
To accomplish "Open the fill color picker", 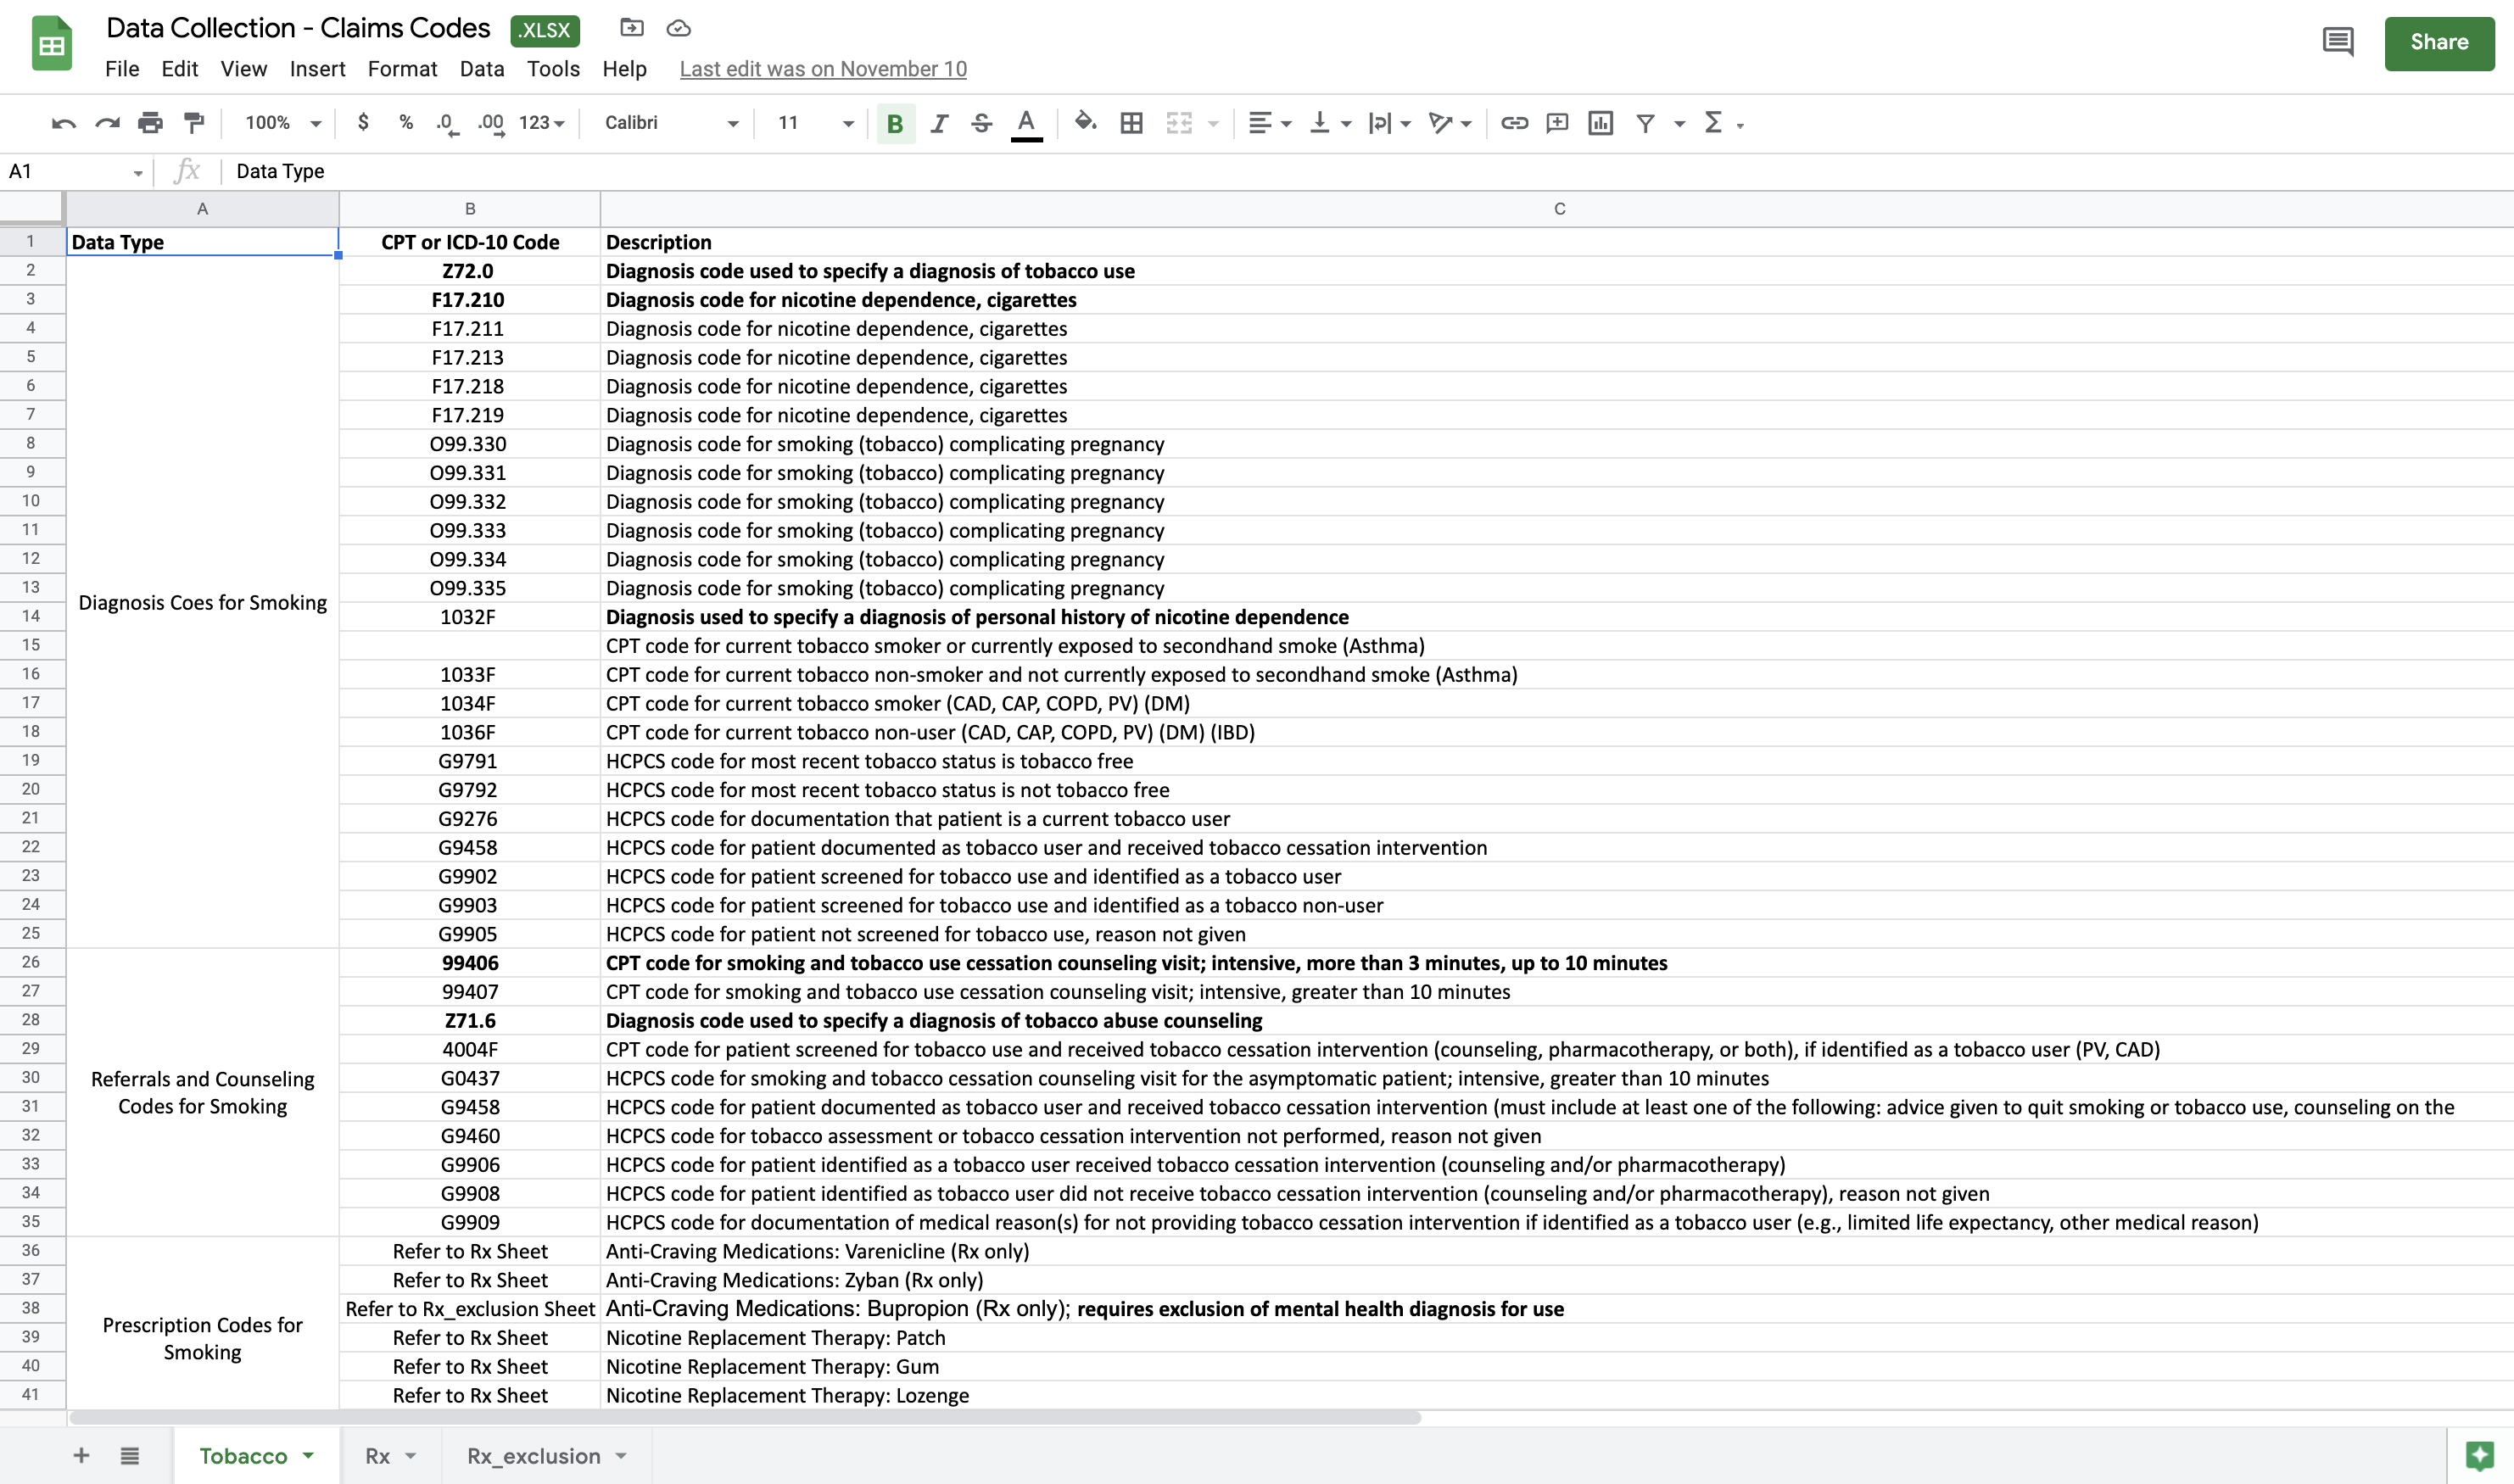I will (x=1085, y=122).
